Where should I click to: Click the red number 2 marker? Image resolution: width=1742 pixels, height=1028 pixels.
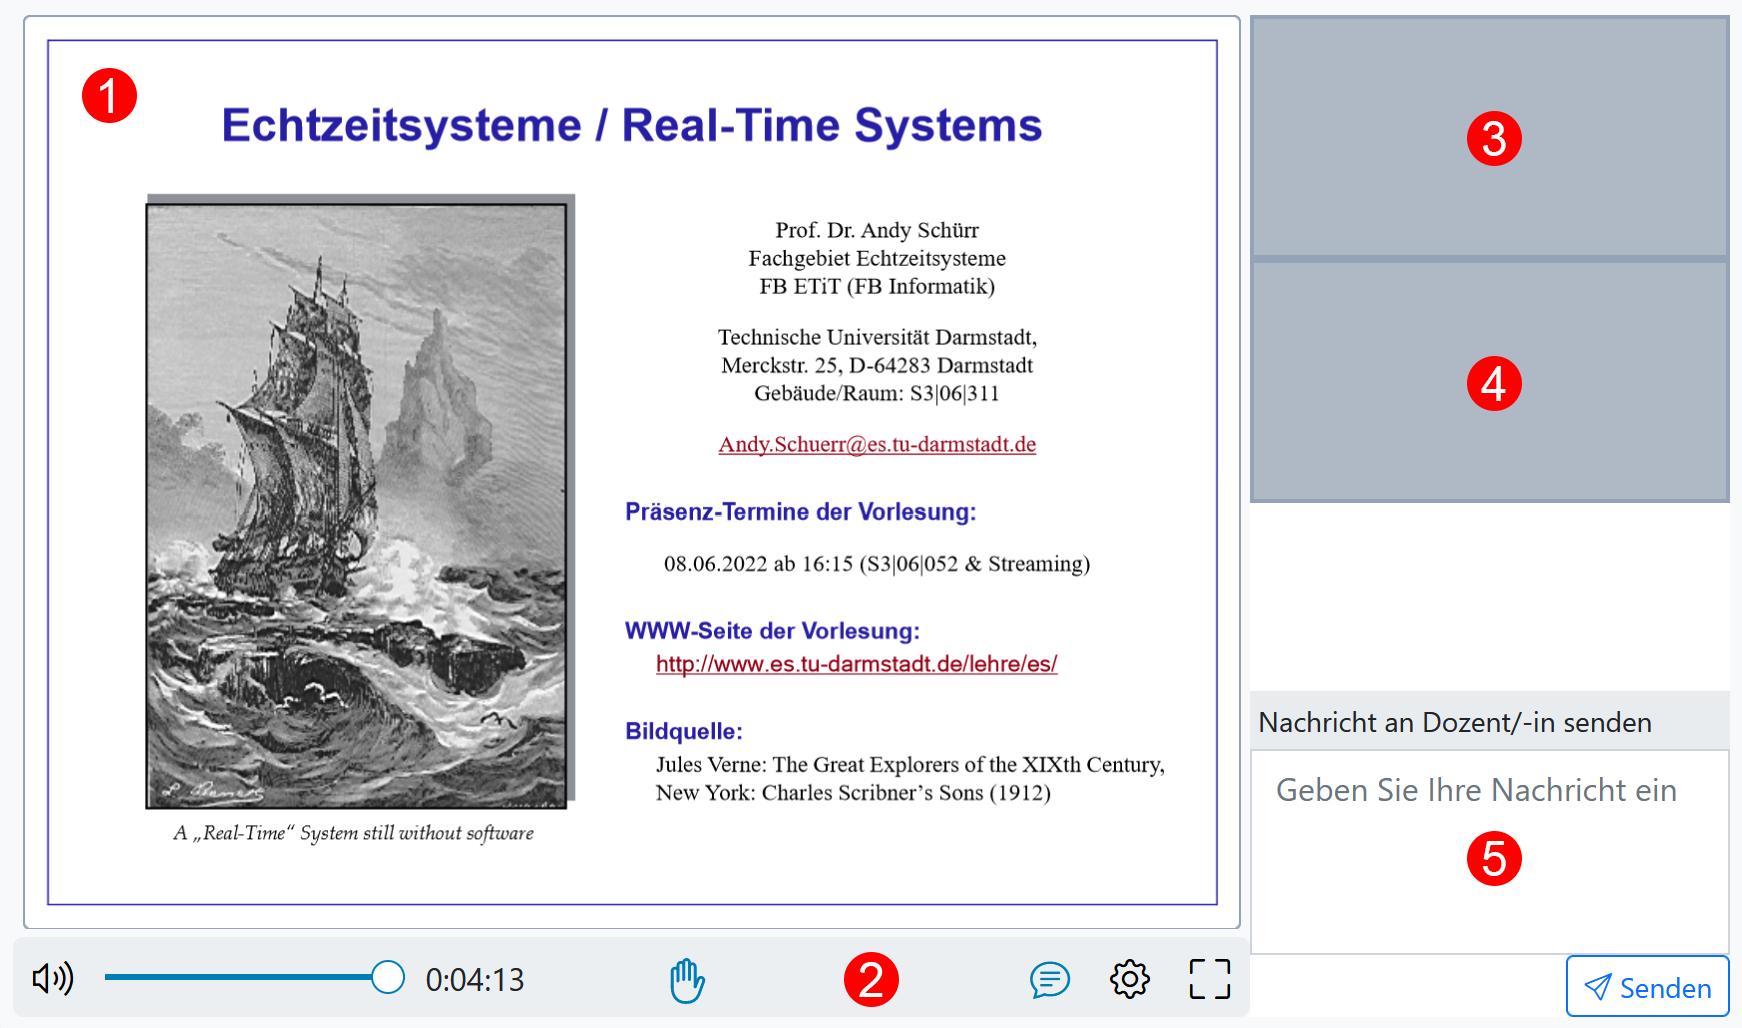871,980
